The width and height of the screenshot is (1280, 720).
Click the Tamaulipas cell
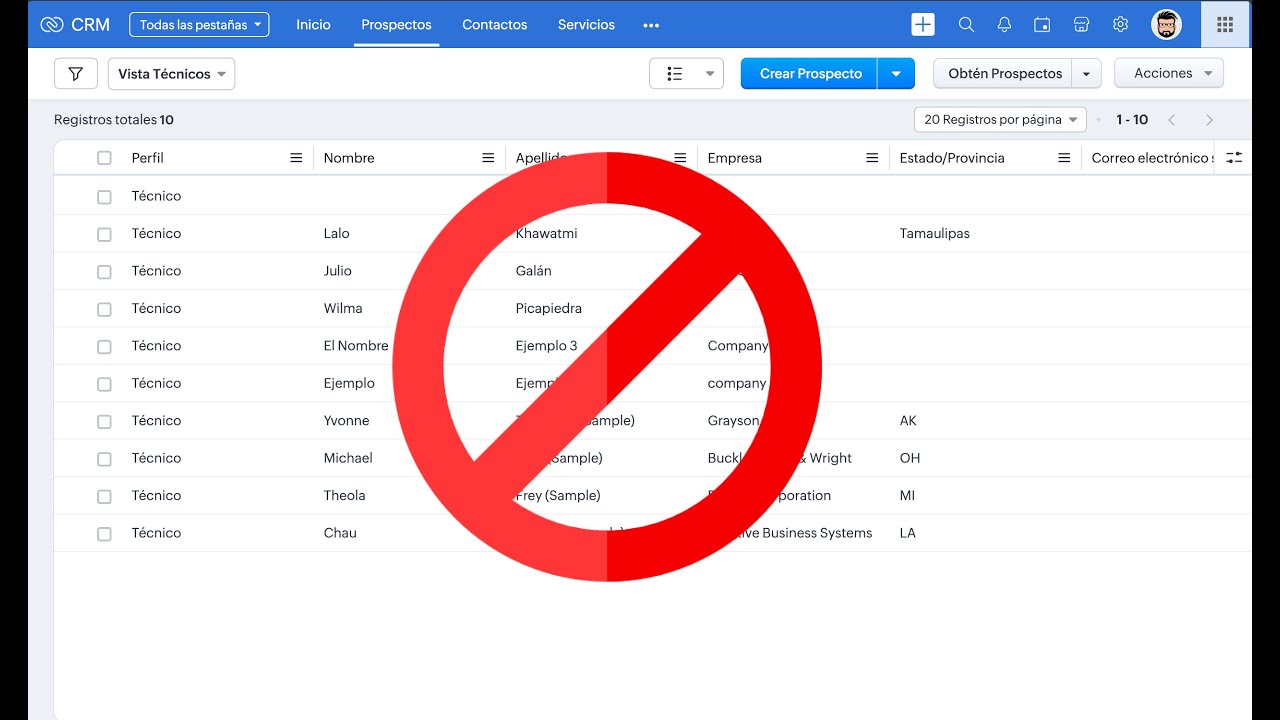[x=935, y=234]
